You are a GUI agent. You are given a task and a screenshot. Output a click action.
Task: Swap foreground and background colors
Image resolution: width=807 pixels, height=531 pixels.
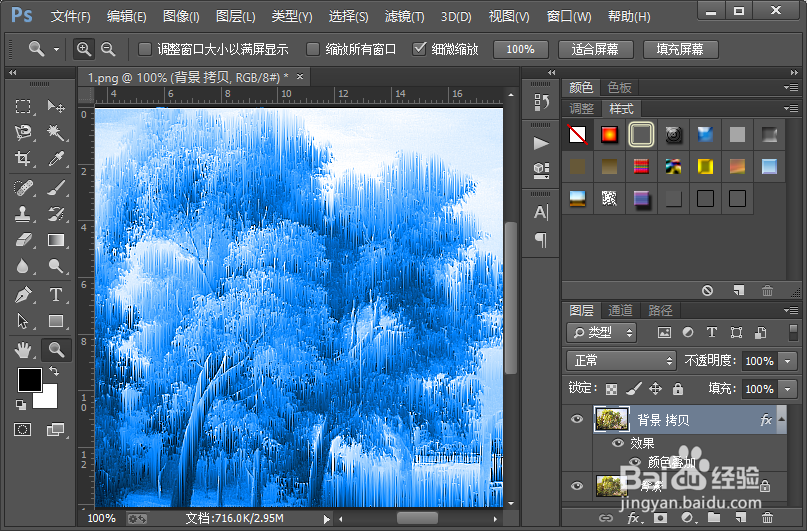tap(54, 371)
